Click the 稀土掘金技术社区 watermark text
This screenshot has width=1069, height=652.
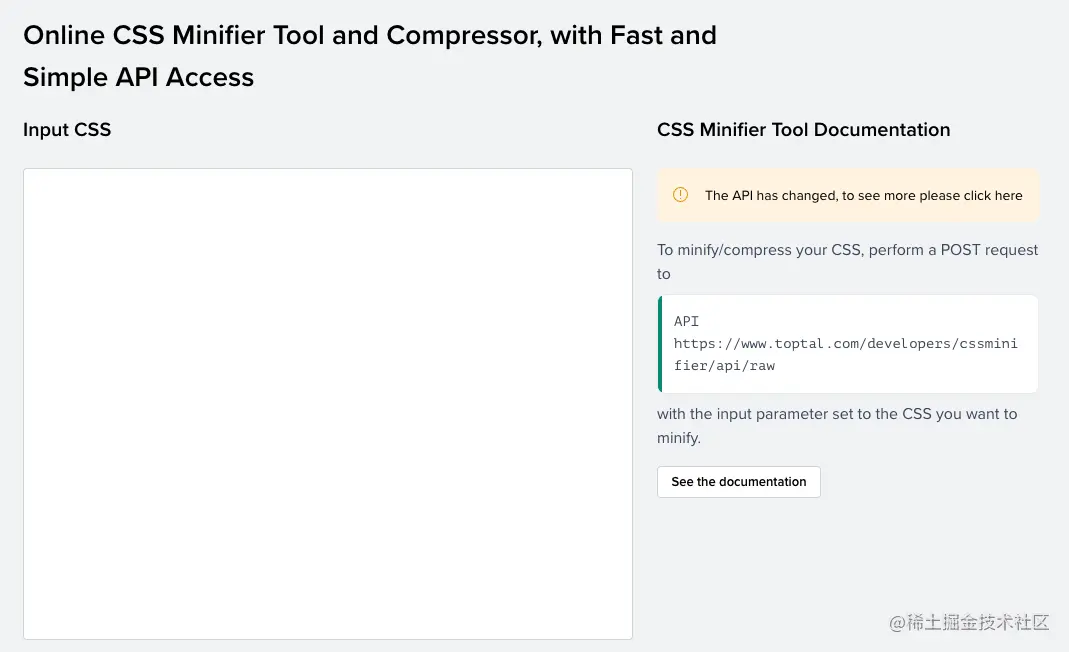point(977,622)
